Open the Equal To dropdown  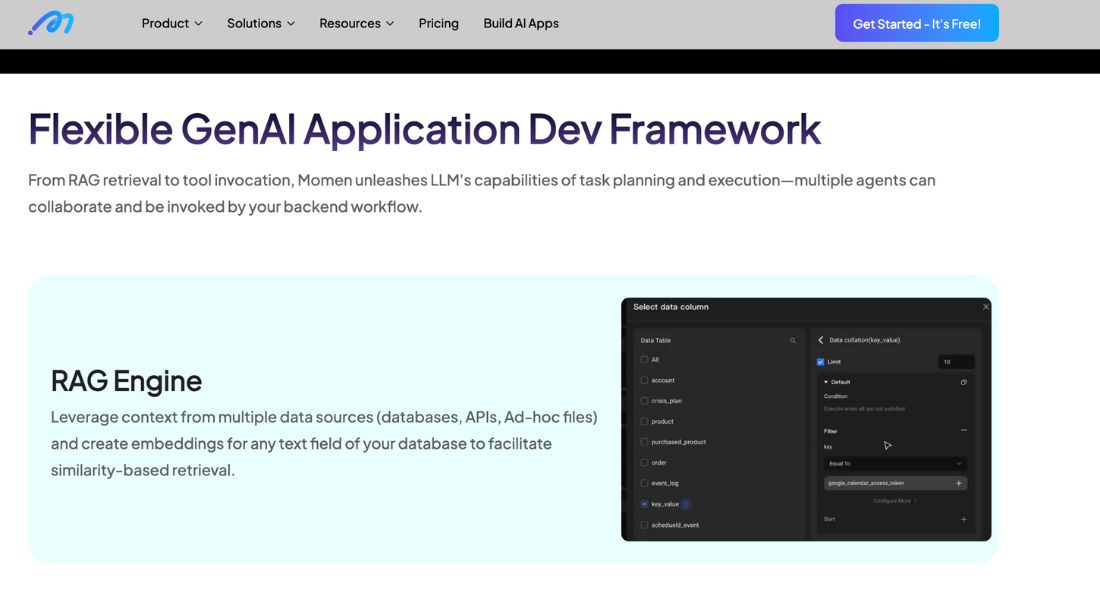pyautogui.click(x=895, y=463)
